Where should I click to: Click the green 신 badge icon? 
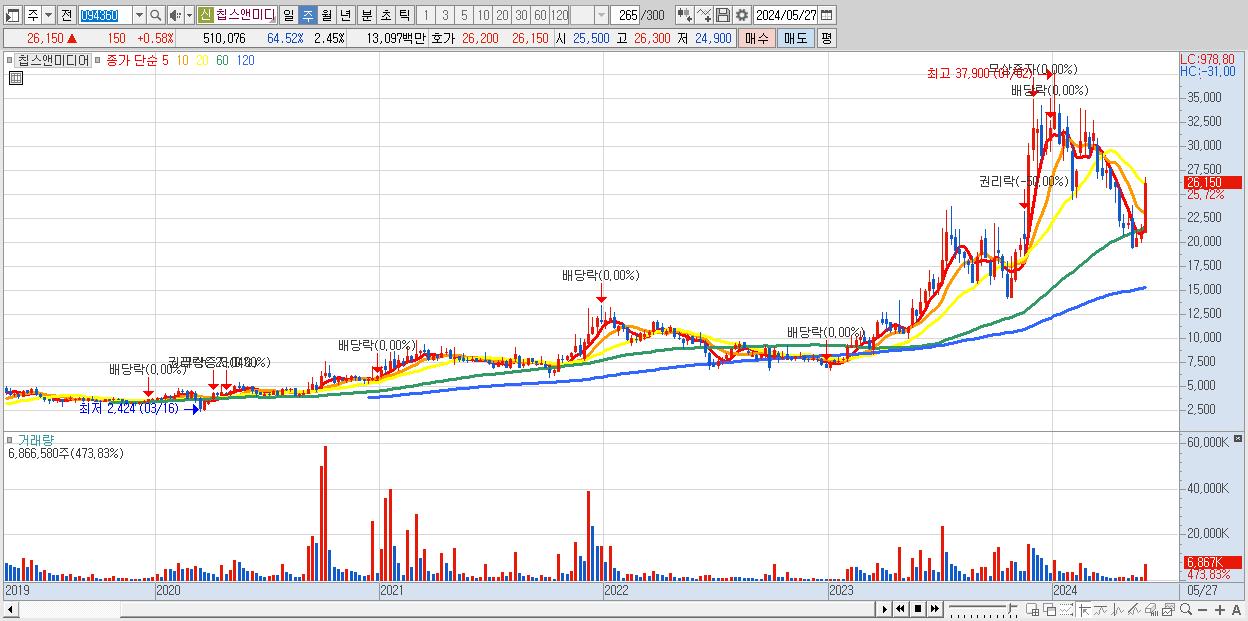coord(205,15)
